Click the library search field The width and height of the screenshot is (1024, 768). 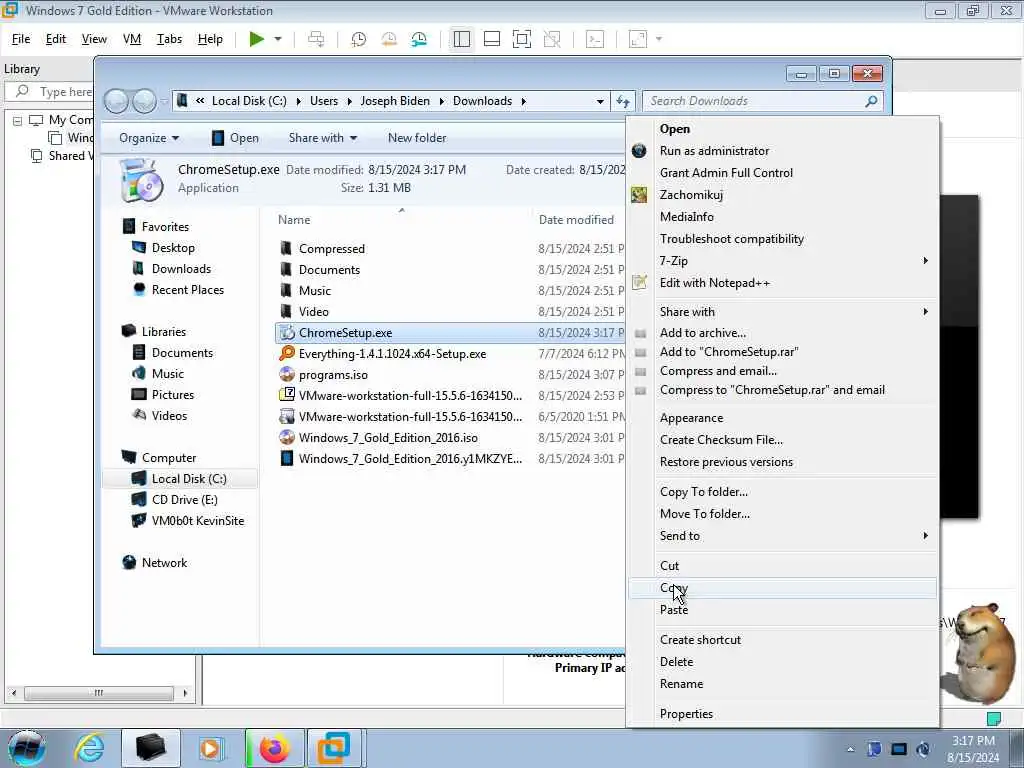click(x=52, y=91)
